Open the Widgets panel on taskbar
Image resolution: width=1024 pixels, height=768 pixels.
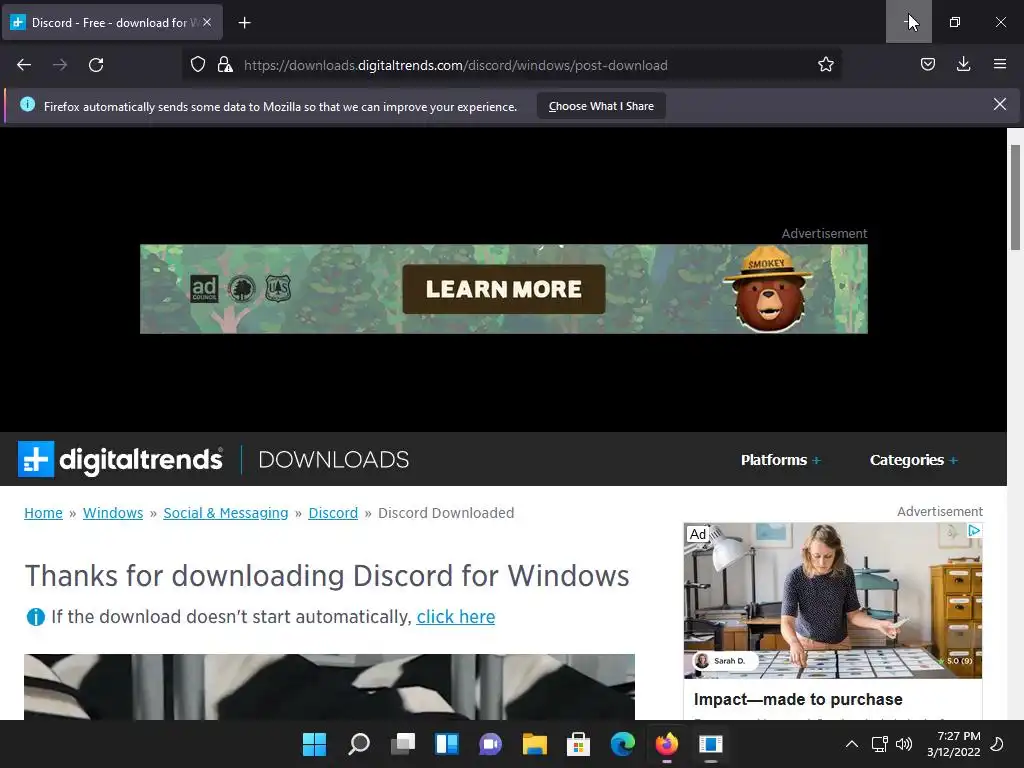[447, 744]
